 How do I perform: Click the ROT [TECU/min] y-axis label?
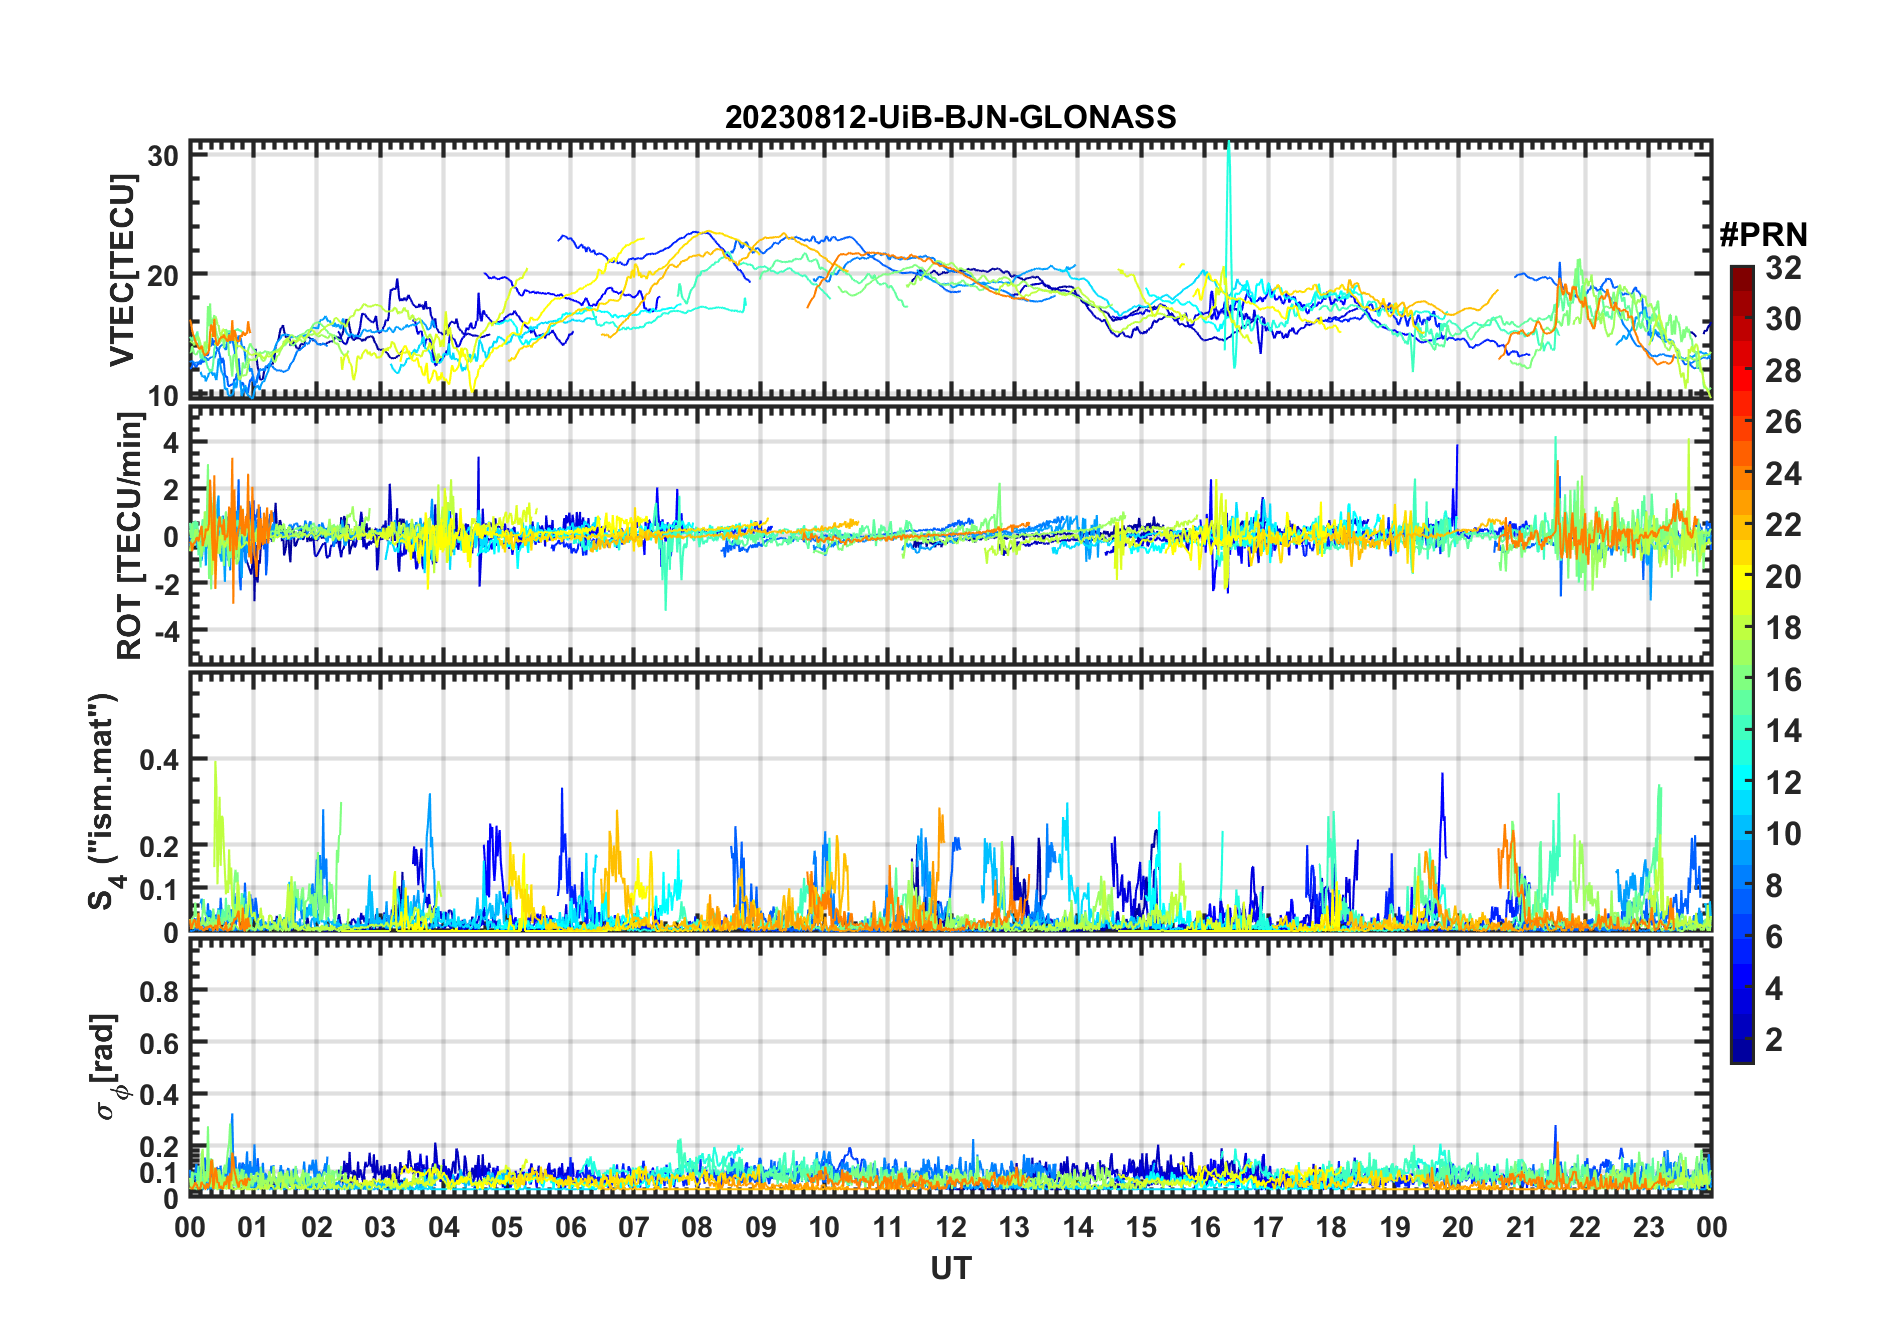pyautogui.click(x=129, y=537)
